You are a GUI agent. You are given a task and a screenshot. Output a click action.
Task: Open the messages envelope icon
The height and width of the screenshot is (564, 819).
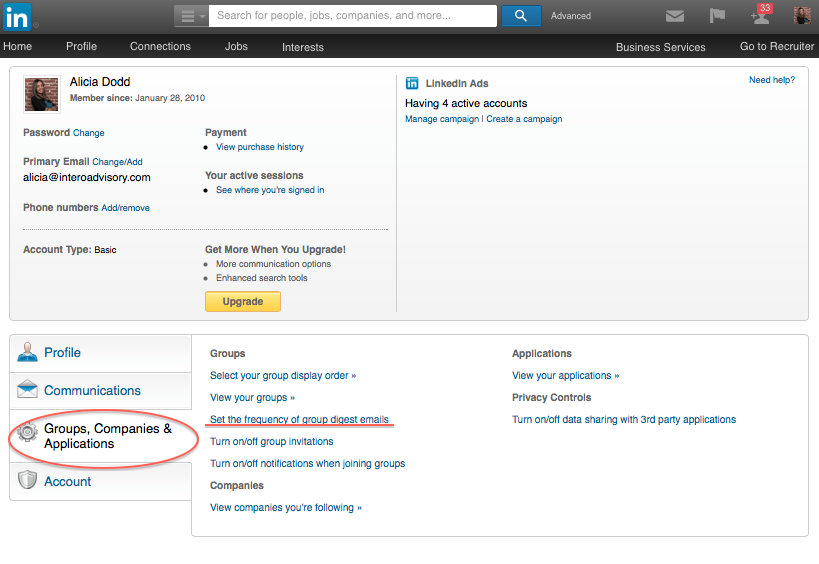(675, 16)
